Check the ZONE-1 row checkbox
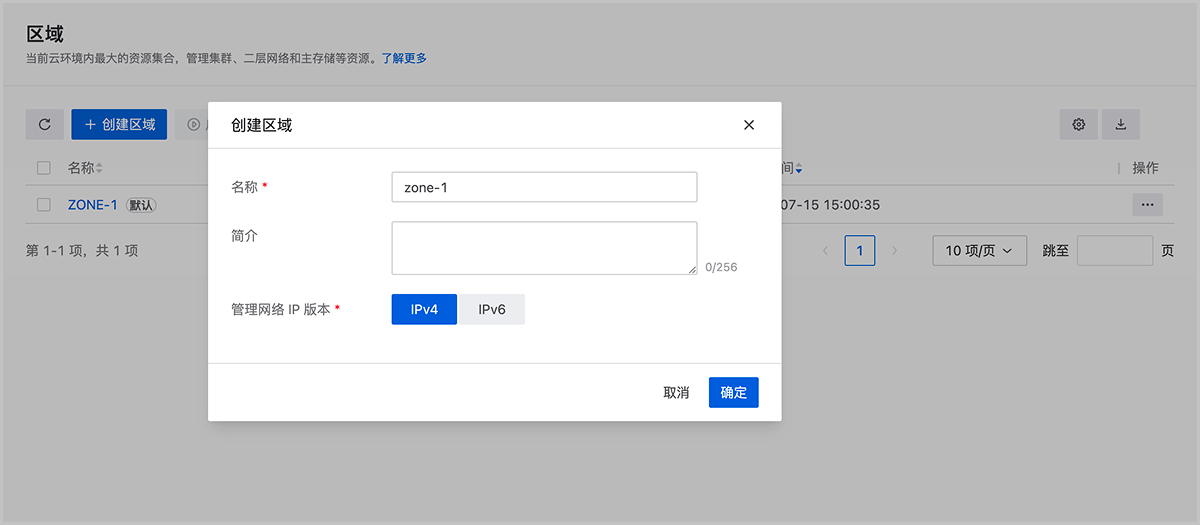Viewport: 1200px width, 525px height. coord(44,205)
